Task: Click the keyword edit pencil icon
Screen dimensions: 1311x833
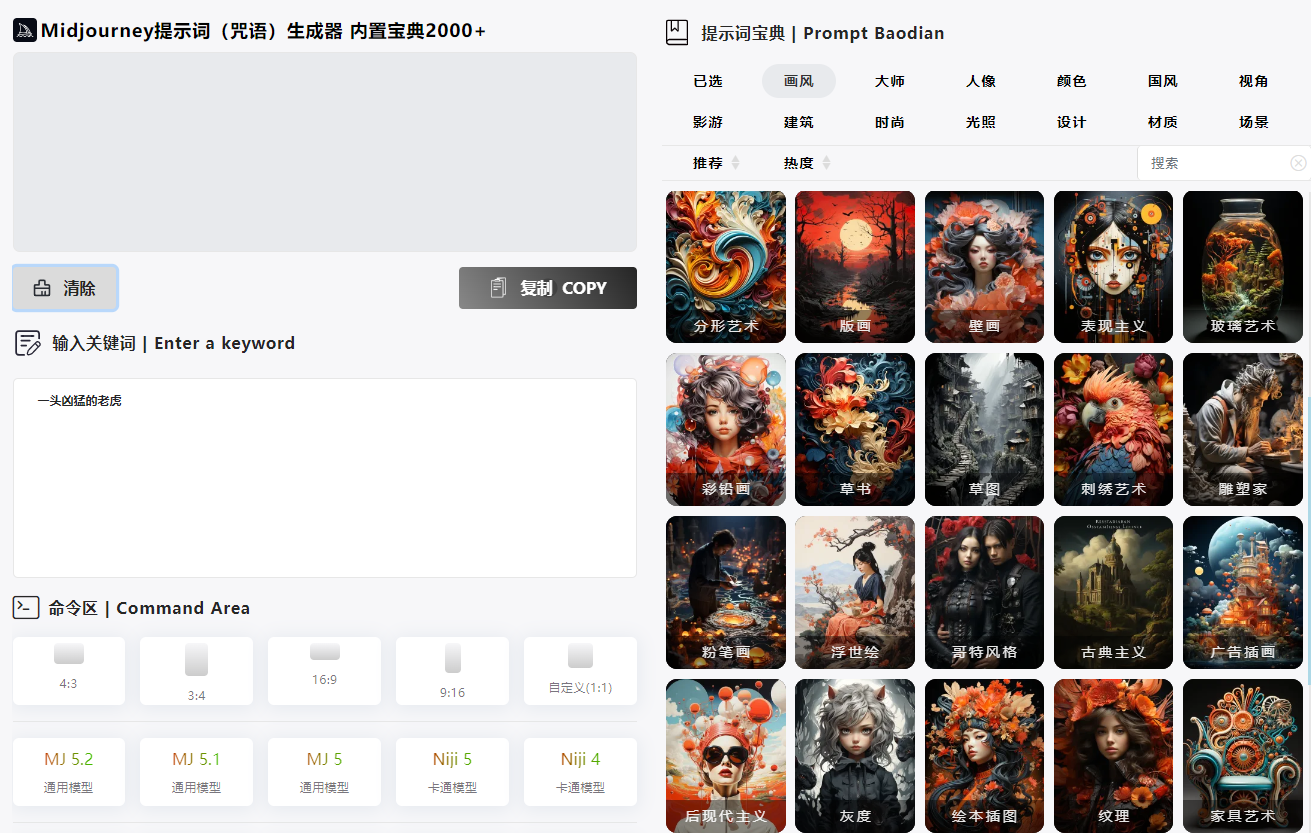Action: [27, 343]
